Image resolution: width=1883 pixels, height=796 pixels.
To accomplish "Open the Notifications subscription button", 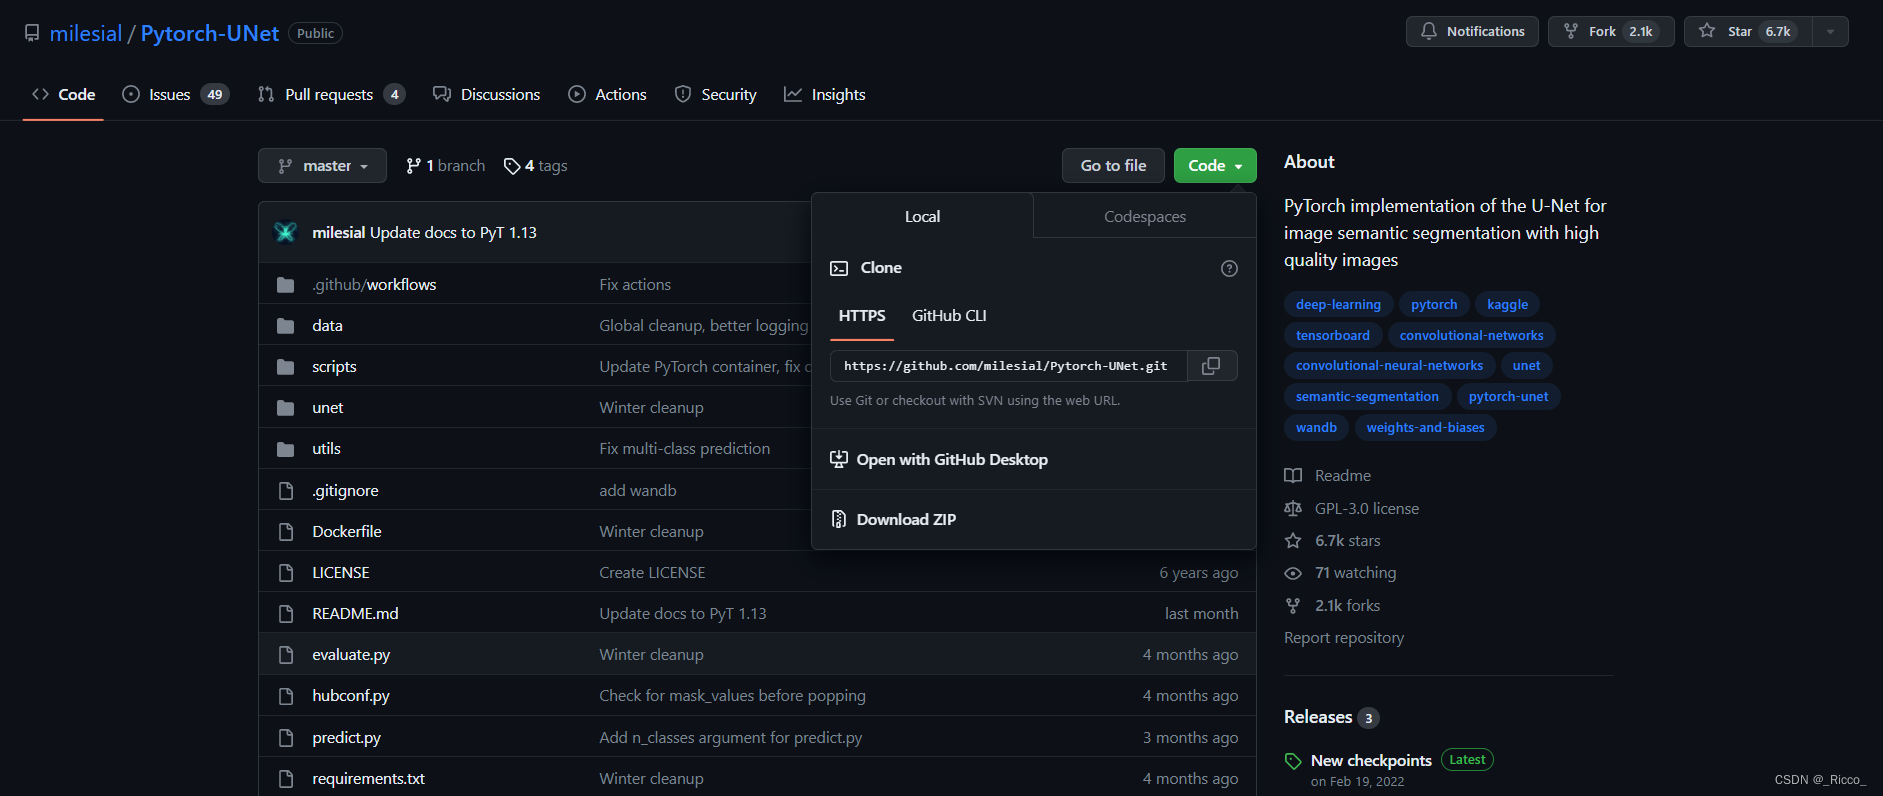I will click(x=1472, y=32).
